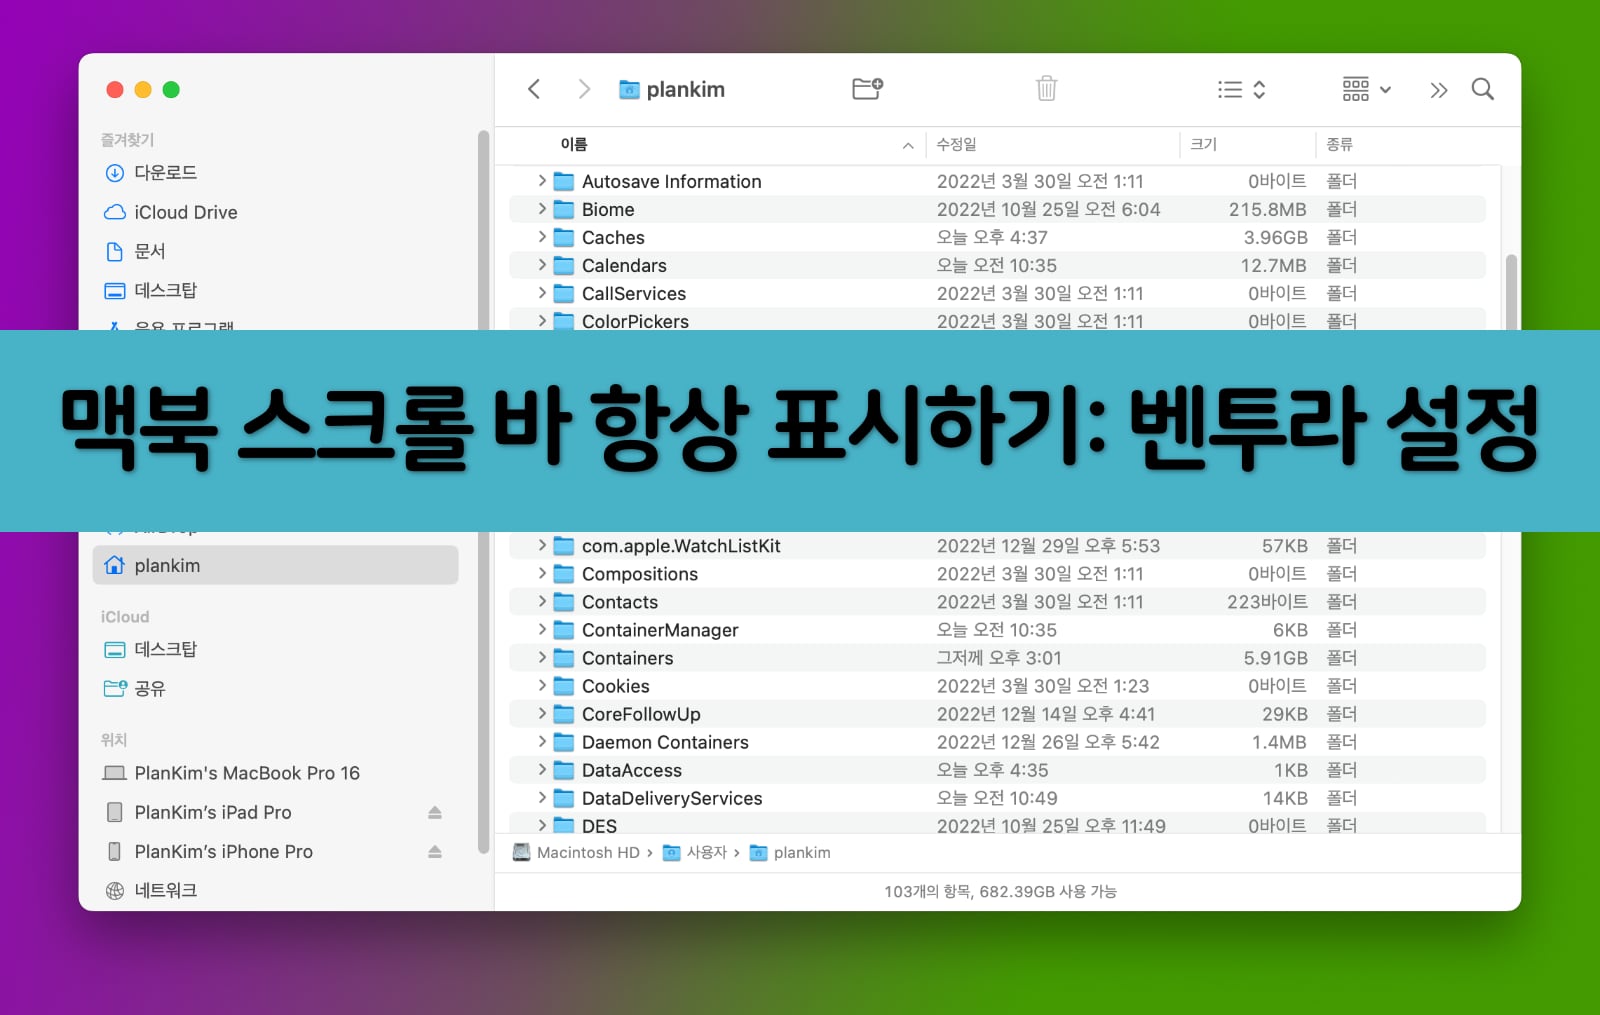Image resolution: width=1600 pixels, height=1015 pixels.
Task: Select the plankim home folder in the sidebar
Action: click(275, 565)
